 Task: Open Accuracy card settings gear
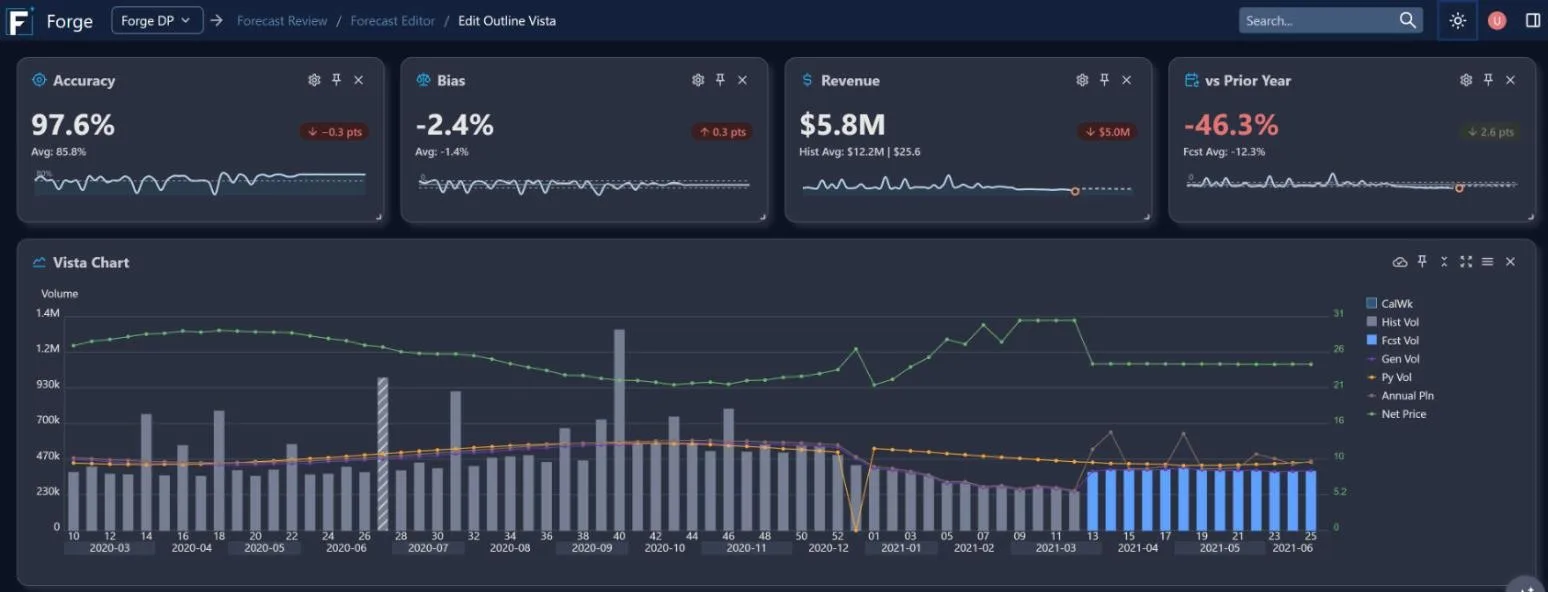pos(314,80)
